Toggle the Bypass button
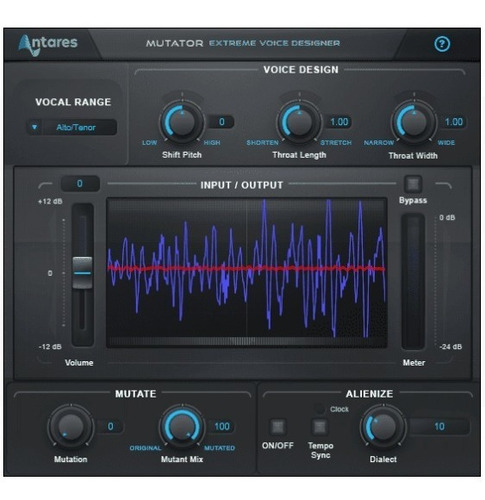 tap(413, 184)
